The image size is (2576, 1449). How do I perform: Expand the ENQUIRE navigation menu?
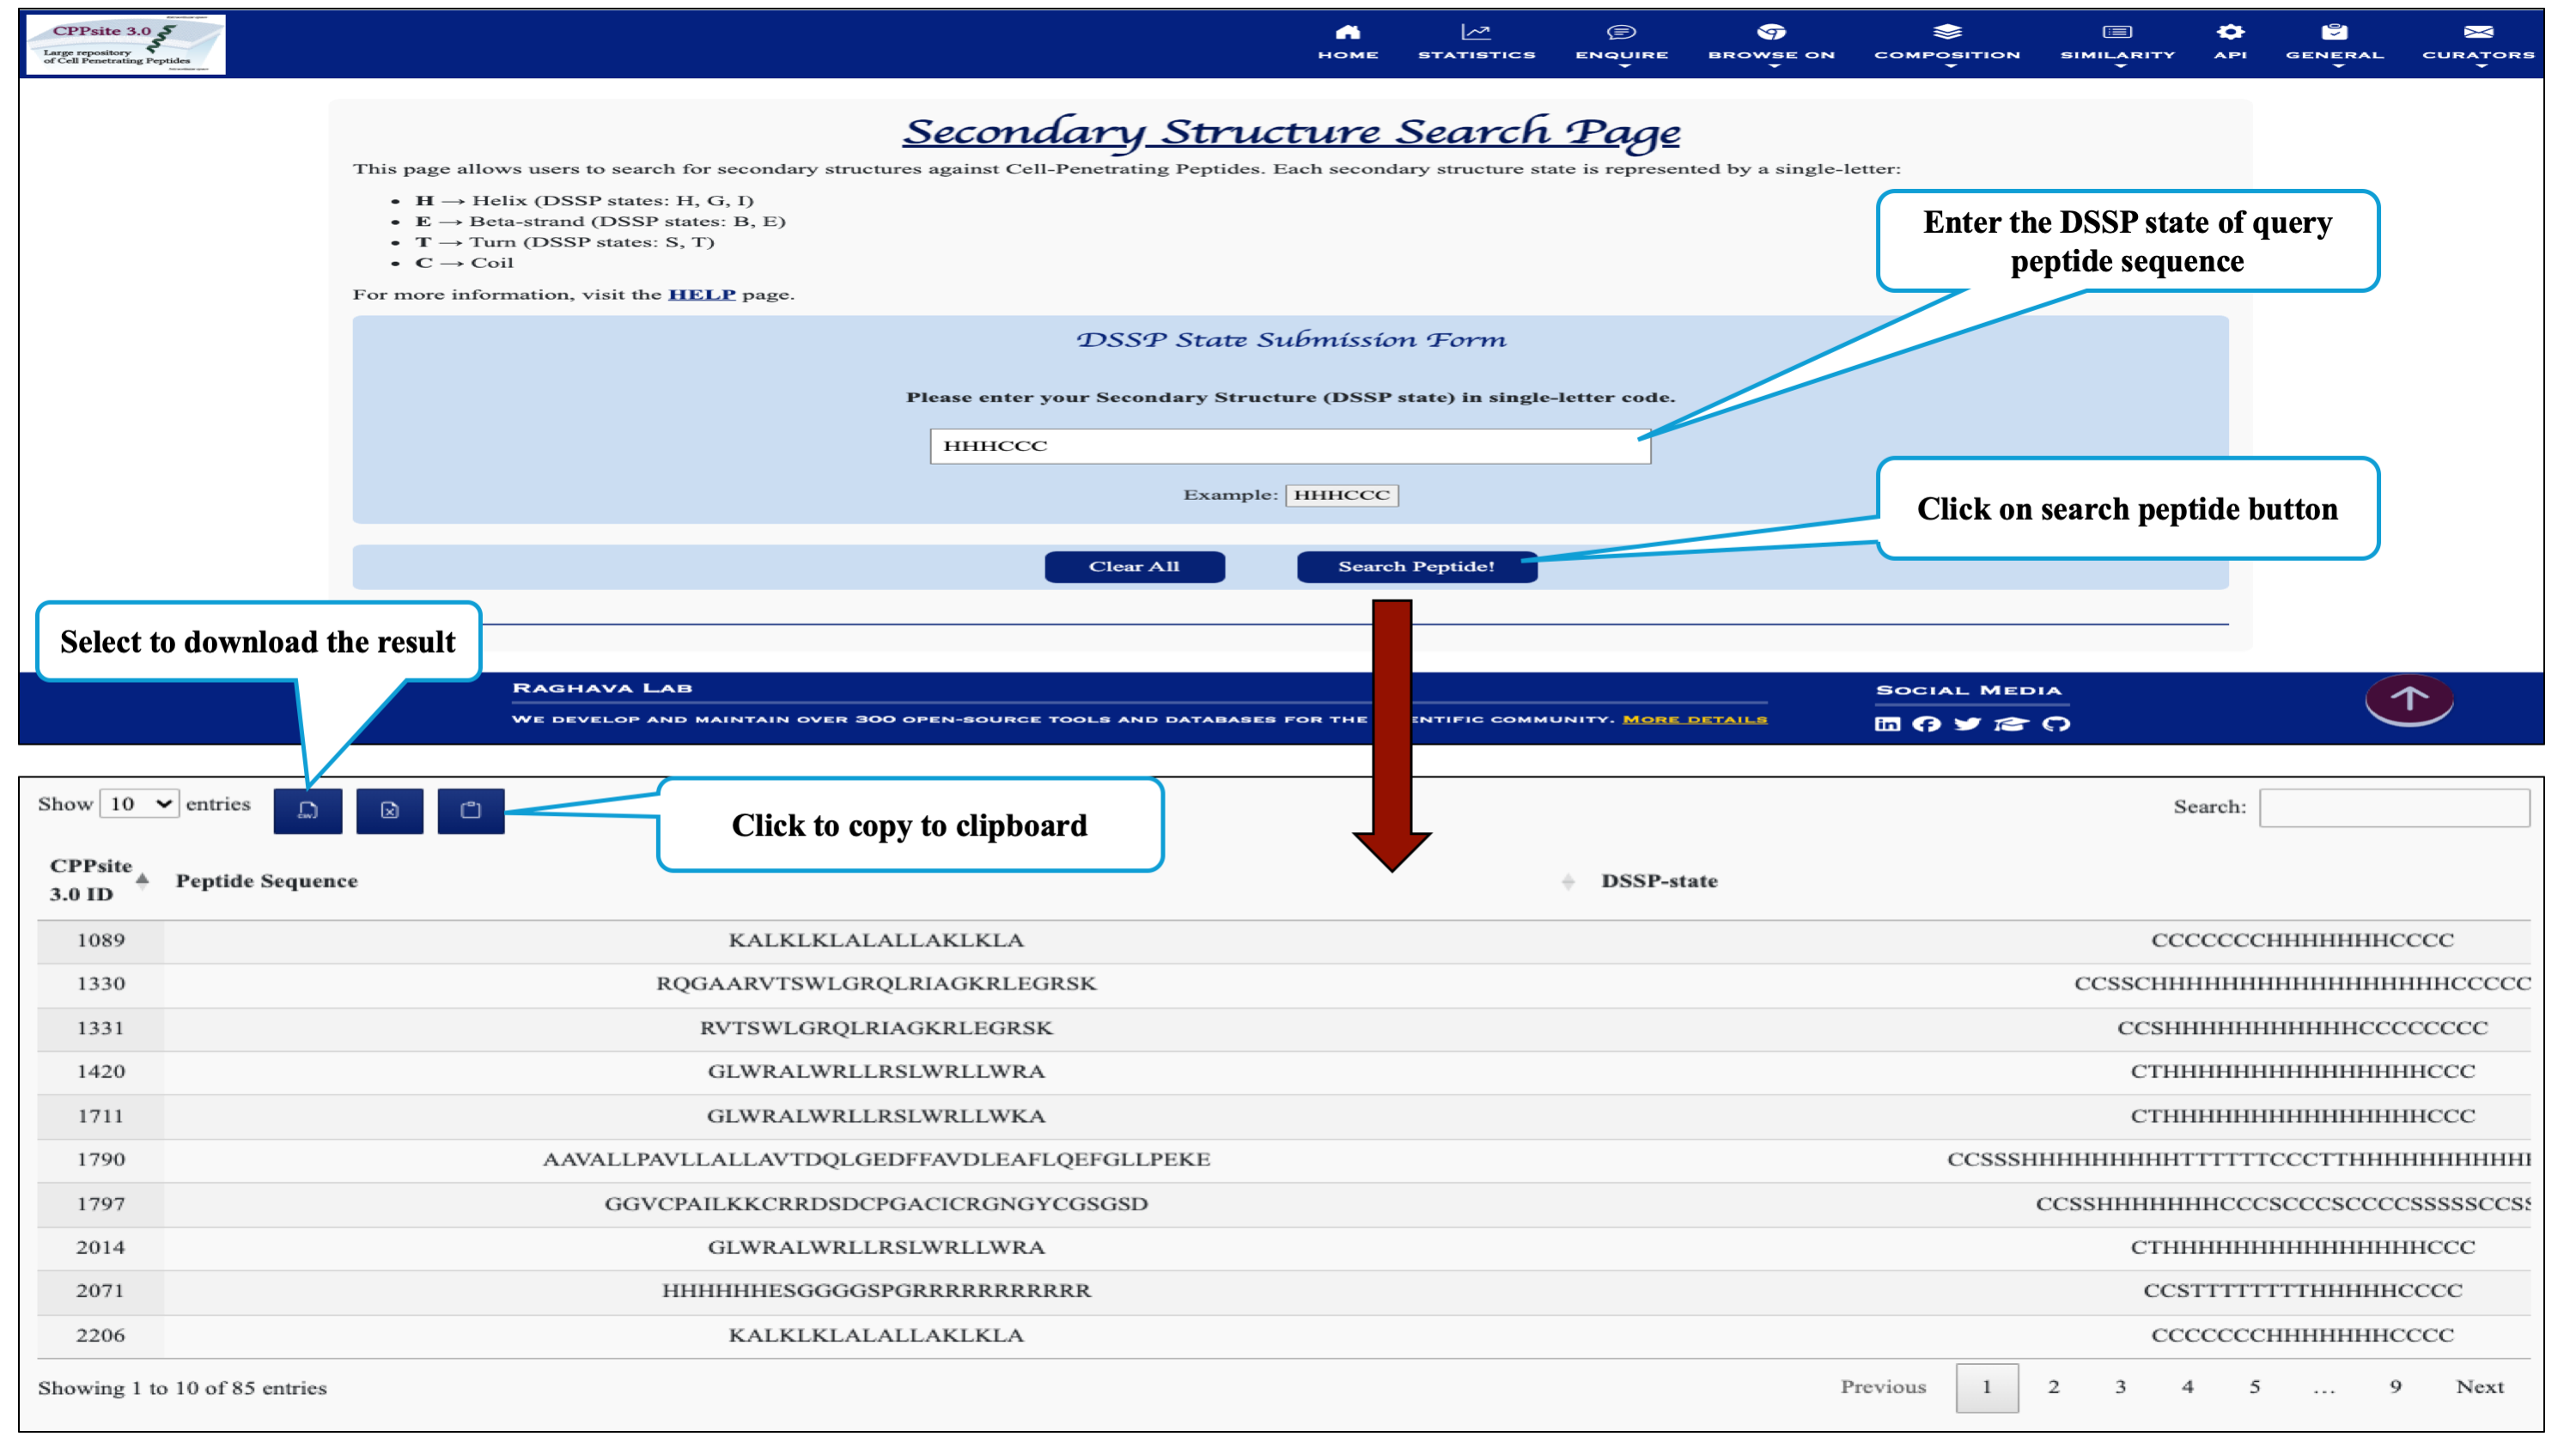[x=1621, y=43]
